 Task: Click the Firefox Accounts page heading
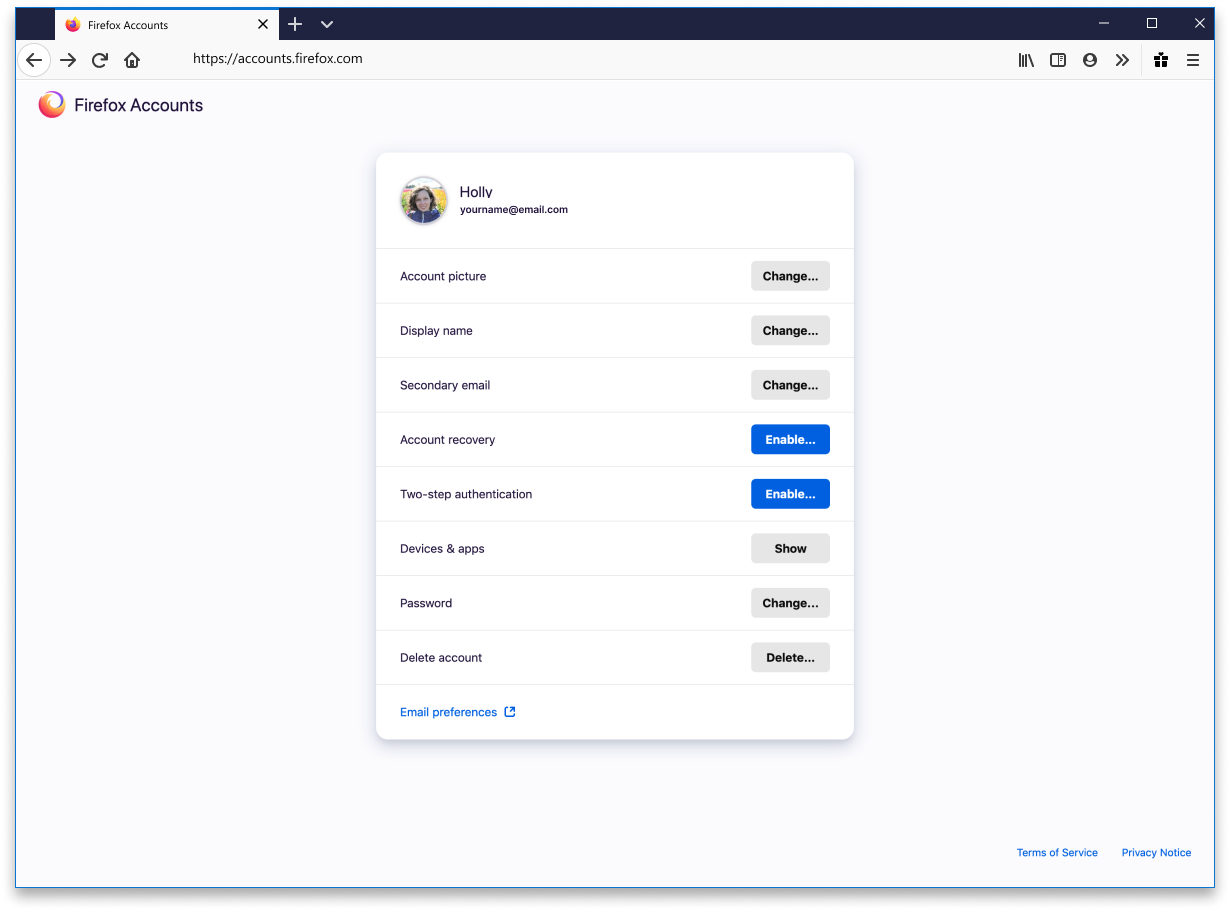tap(138, 105)
